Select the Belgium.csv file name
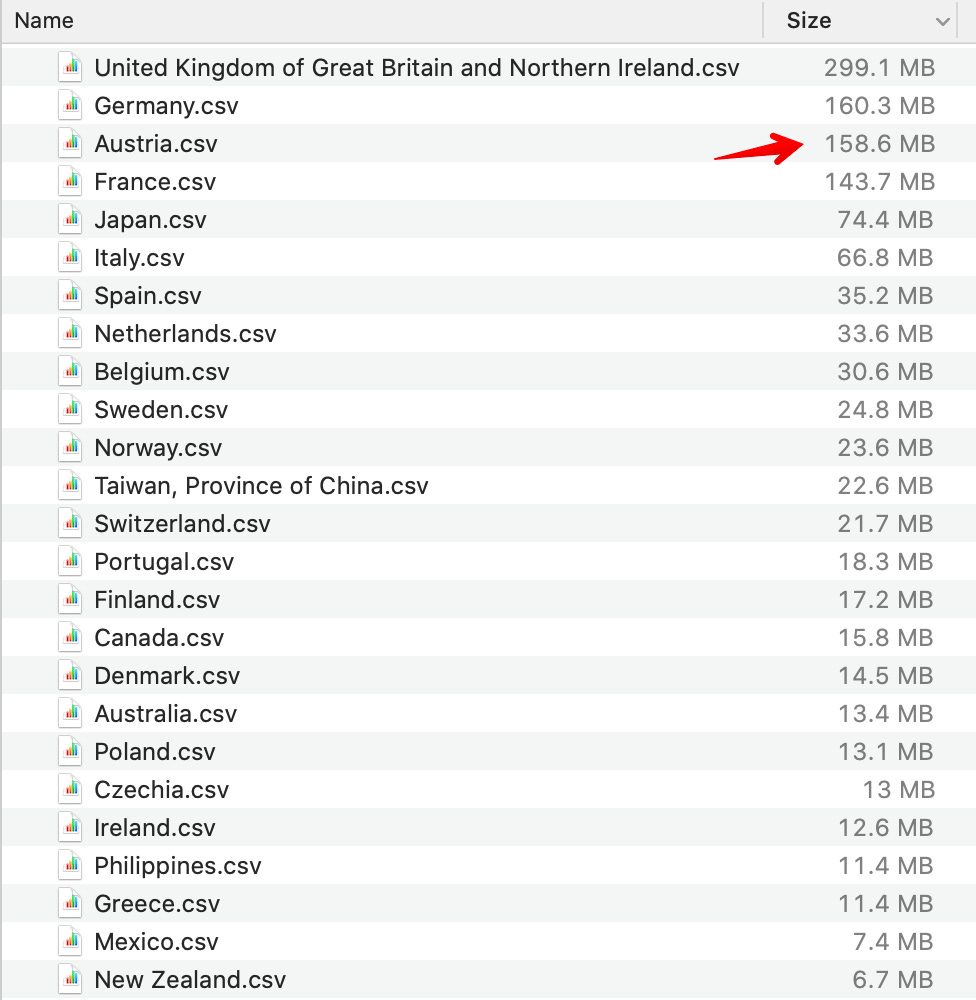This screenshot has width=976, height=1000. click(x=161, y=372)
